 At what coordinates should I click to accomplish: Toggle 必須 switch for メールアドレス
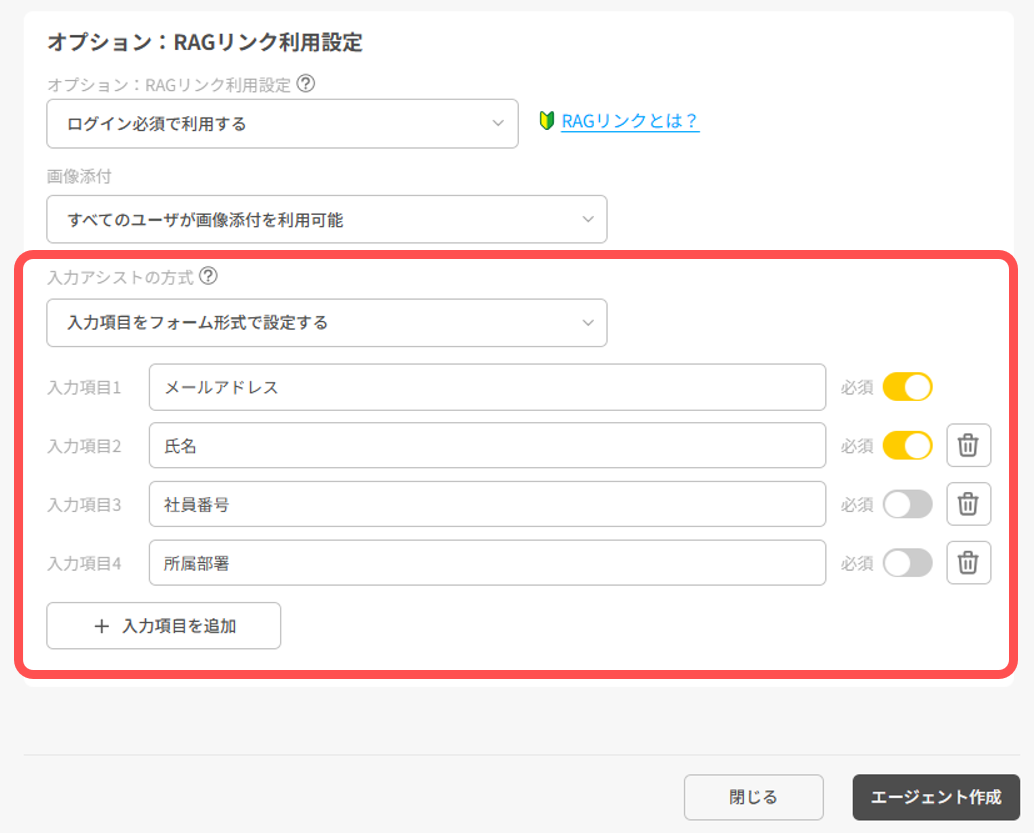pos(907,387)
